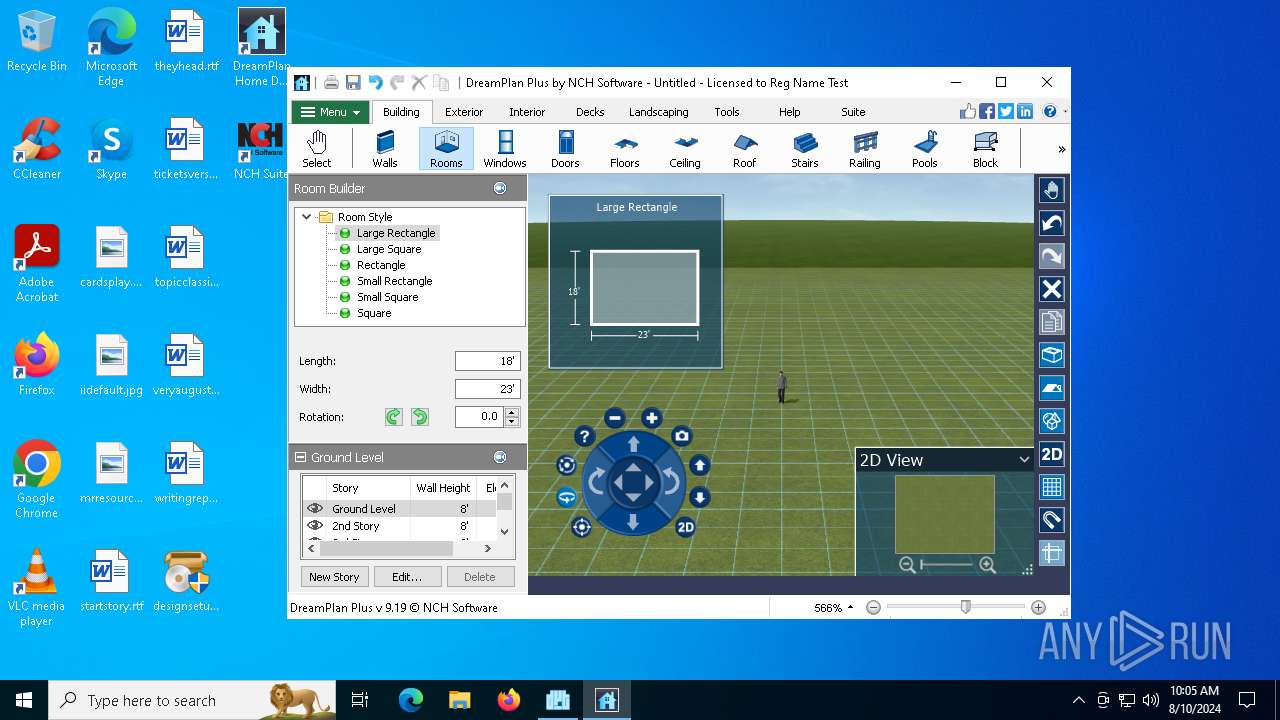This screenshot has height=720, width=1280.
Task: Select Large Square room style
Action: (389, 249)
